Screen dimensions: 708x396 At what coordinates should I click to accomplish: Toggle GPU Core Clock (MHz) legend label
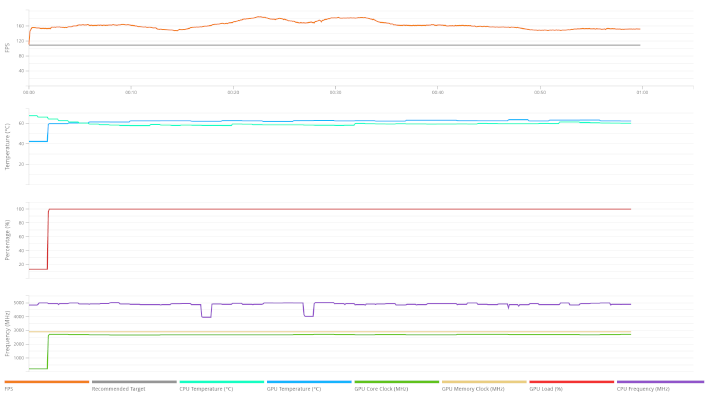coord(381,389)
